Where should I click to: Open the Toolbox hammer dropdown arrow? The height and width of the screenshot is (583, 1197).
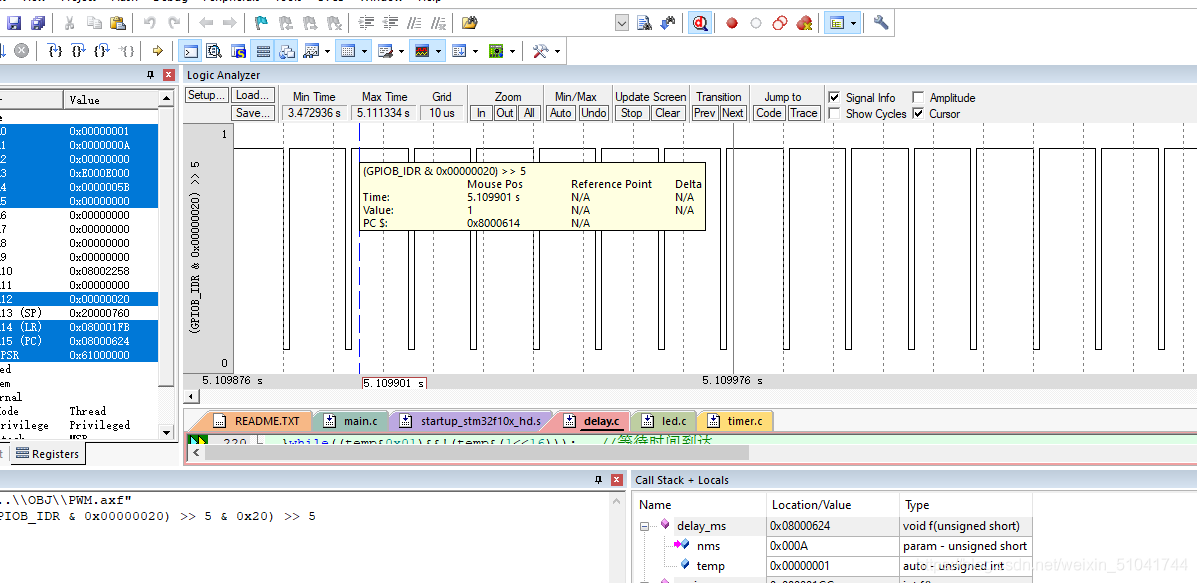(557, 51)
